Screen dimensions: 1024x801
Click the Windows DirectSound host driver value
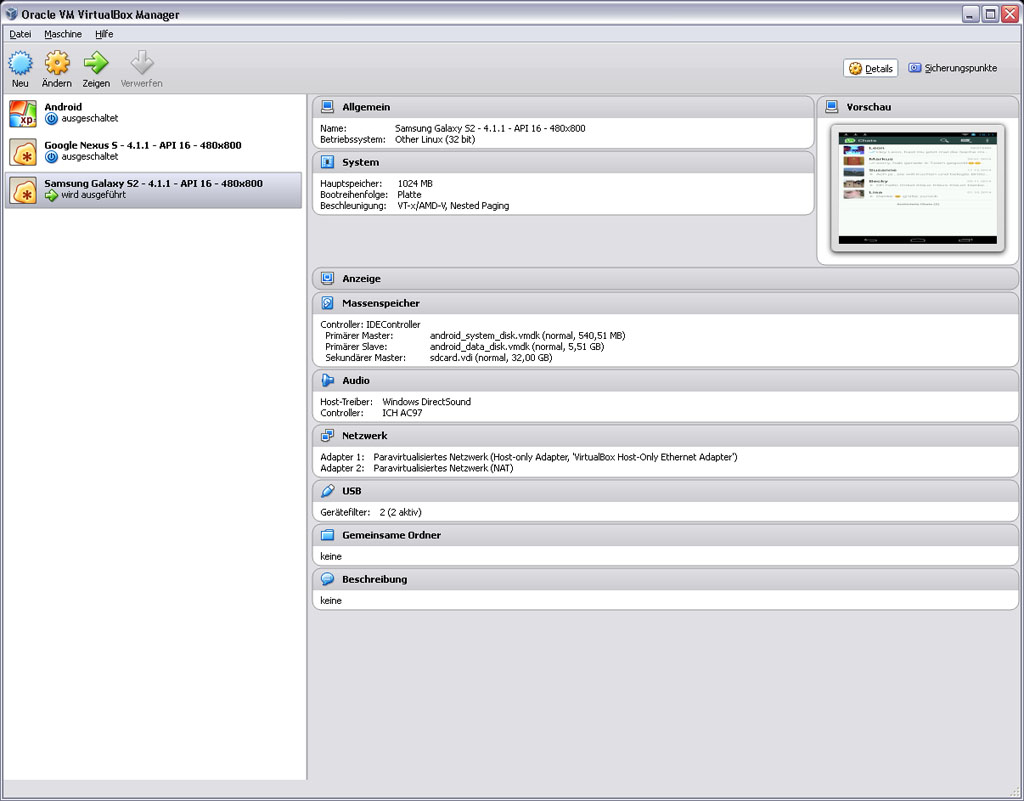tap(426, 401)
